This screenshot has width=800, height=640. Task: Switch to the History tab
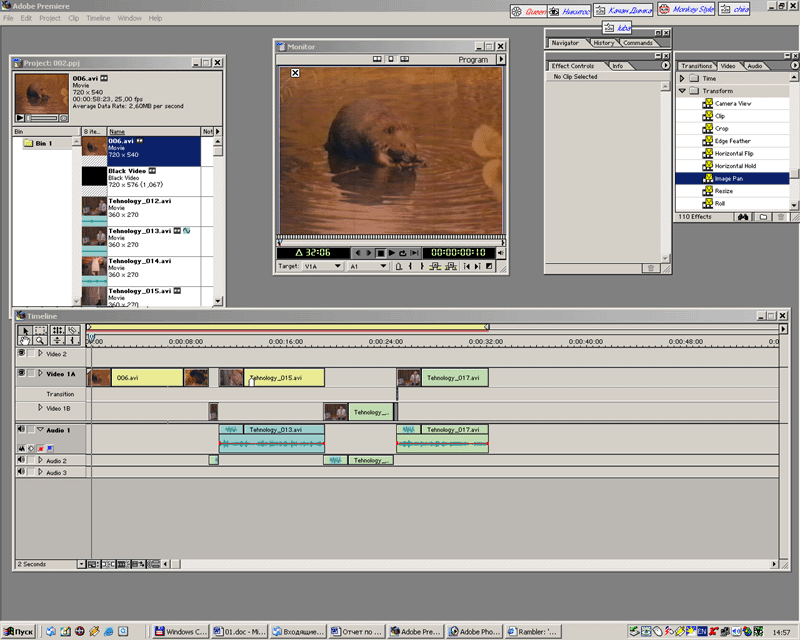[x=603, y=43]
